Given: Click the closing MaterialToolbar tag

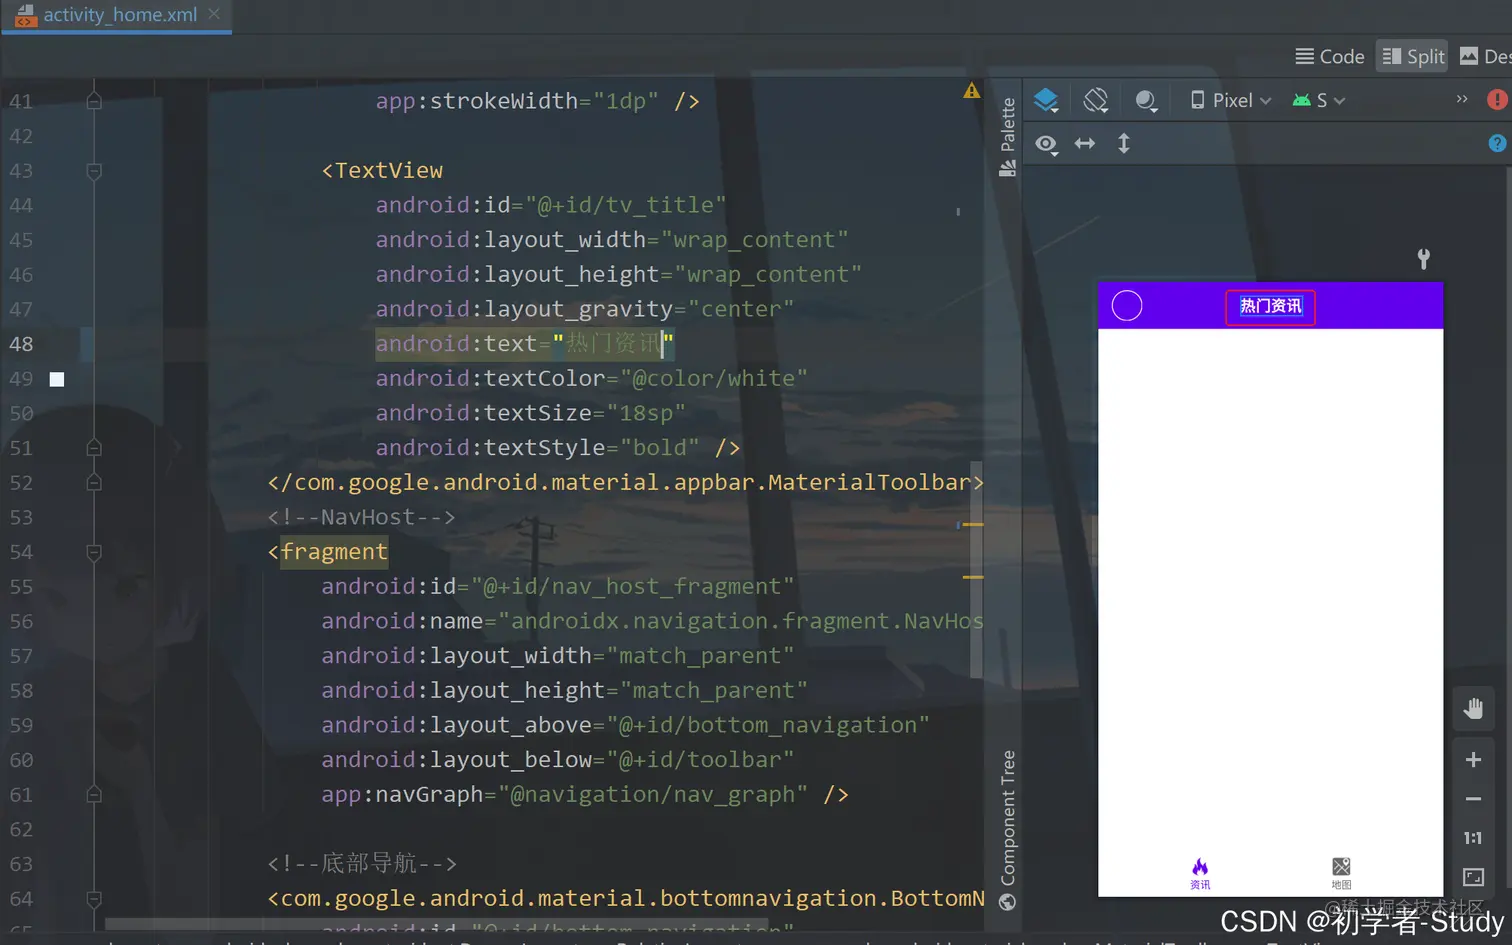Looking at the screenshot, I should (x=626, y=483).
